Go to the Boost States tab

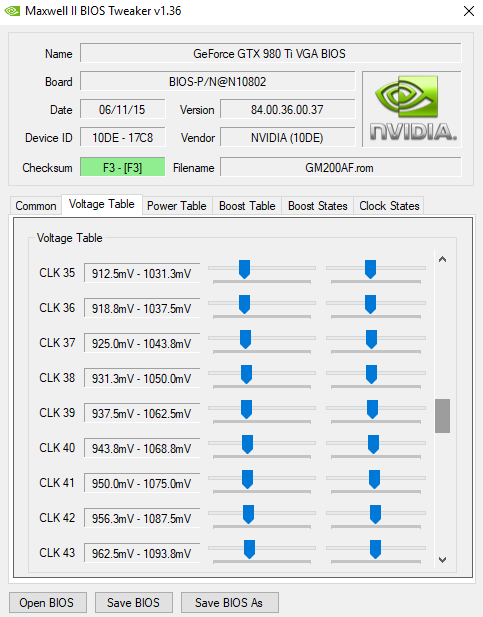pos(318,206)
